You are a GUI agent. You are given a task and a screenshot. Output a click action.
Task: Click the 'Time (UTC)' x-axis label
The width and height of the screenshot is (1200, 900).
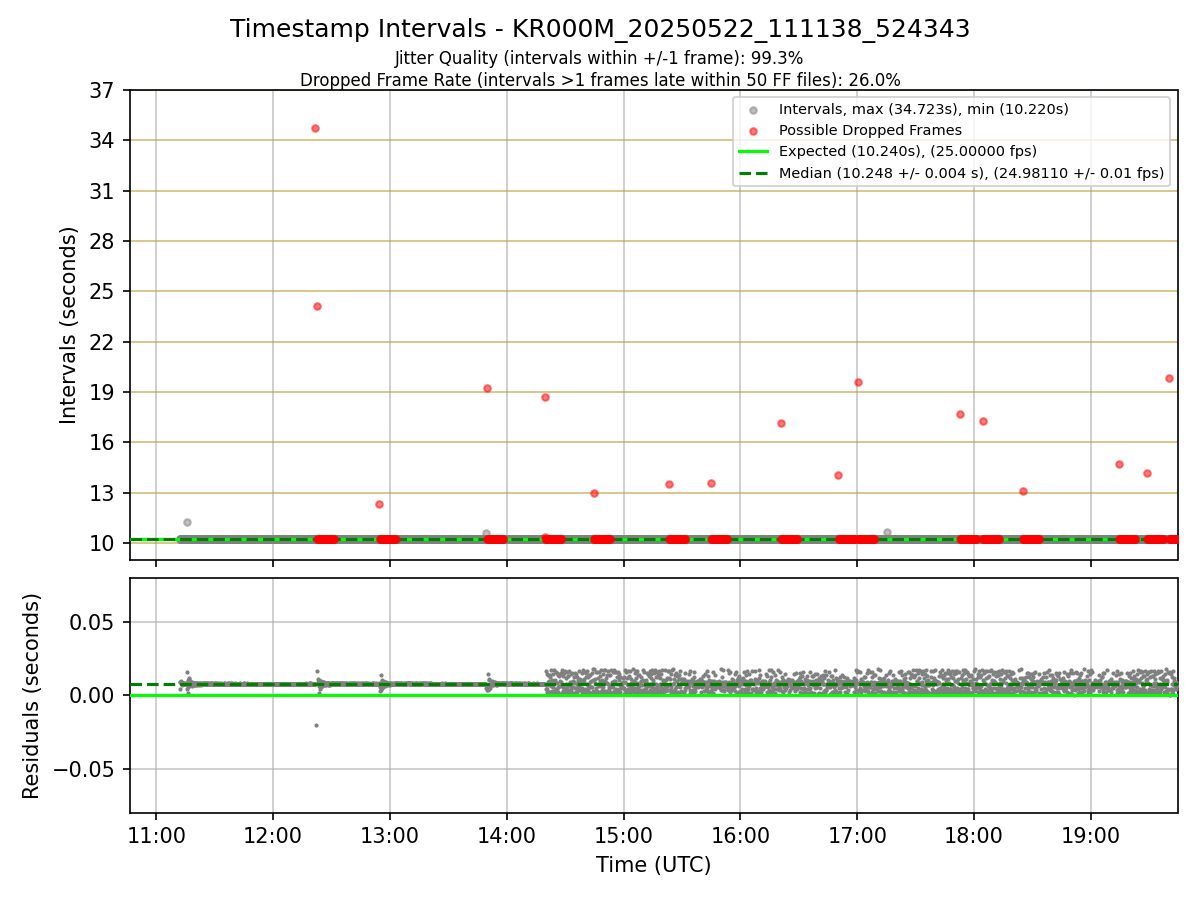[x=653, y=865]
